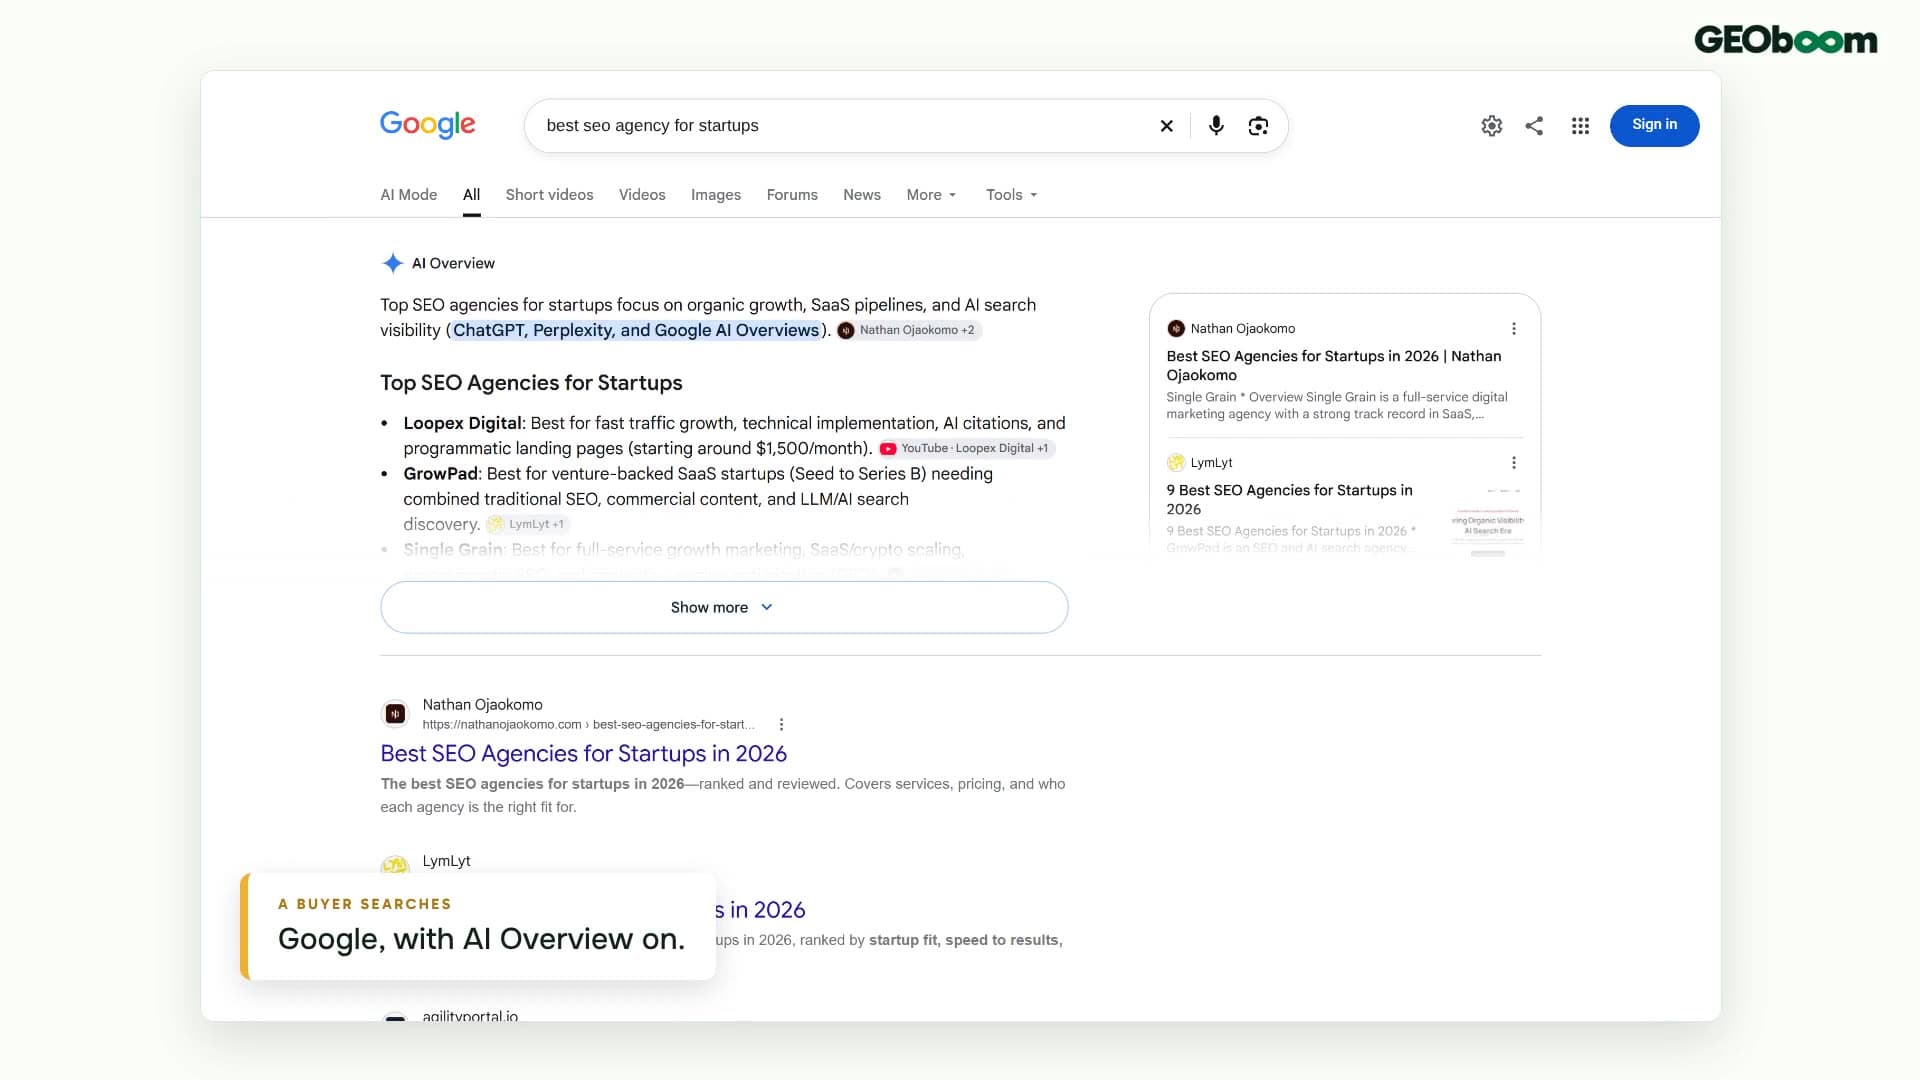Click the Loopex Digital agency name
Viewport: 1920px width, 1080px height.
(462, 423)
